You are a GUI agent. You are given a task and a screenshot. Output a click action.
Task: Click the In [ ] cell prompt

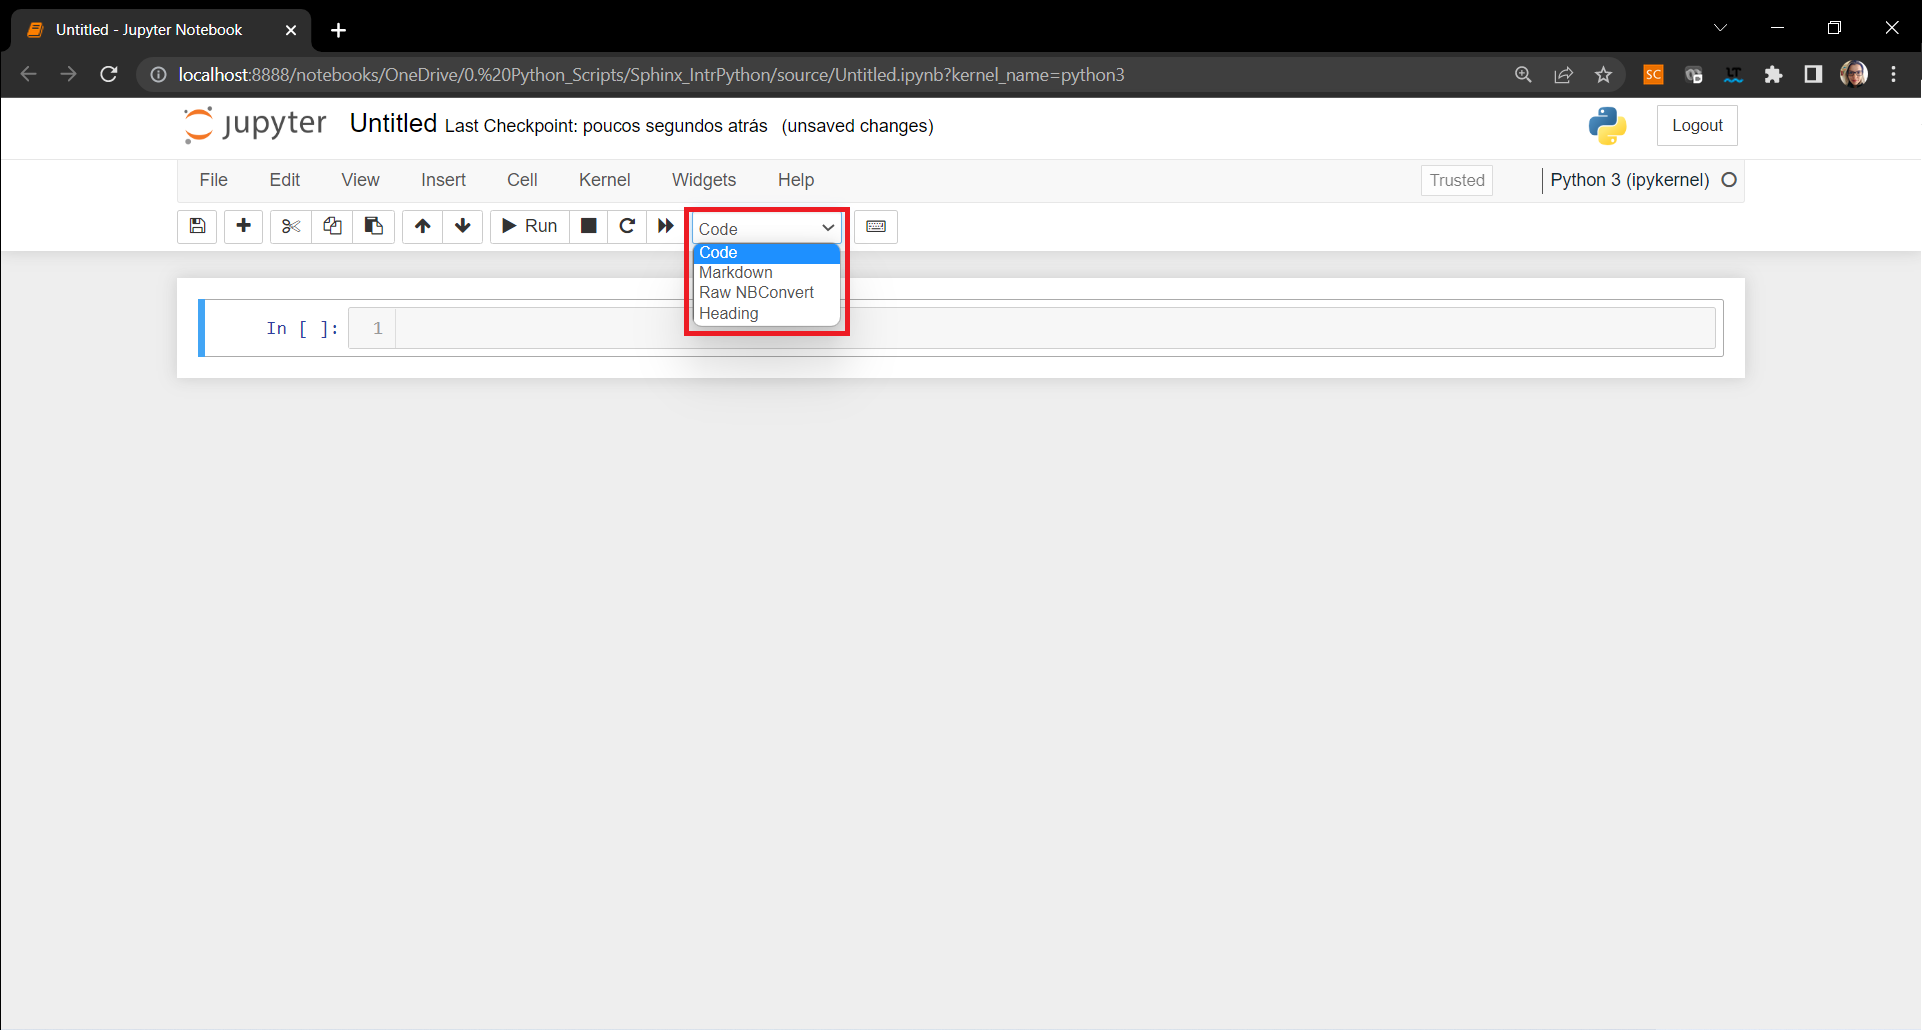[302, 328]
